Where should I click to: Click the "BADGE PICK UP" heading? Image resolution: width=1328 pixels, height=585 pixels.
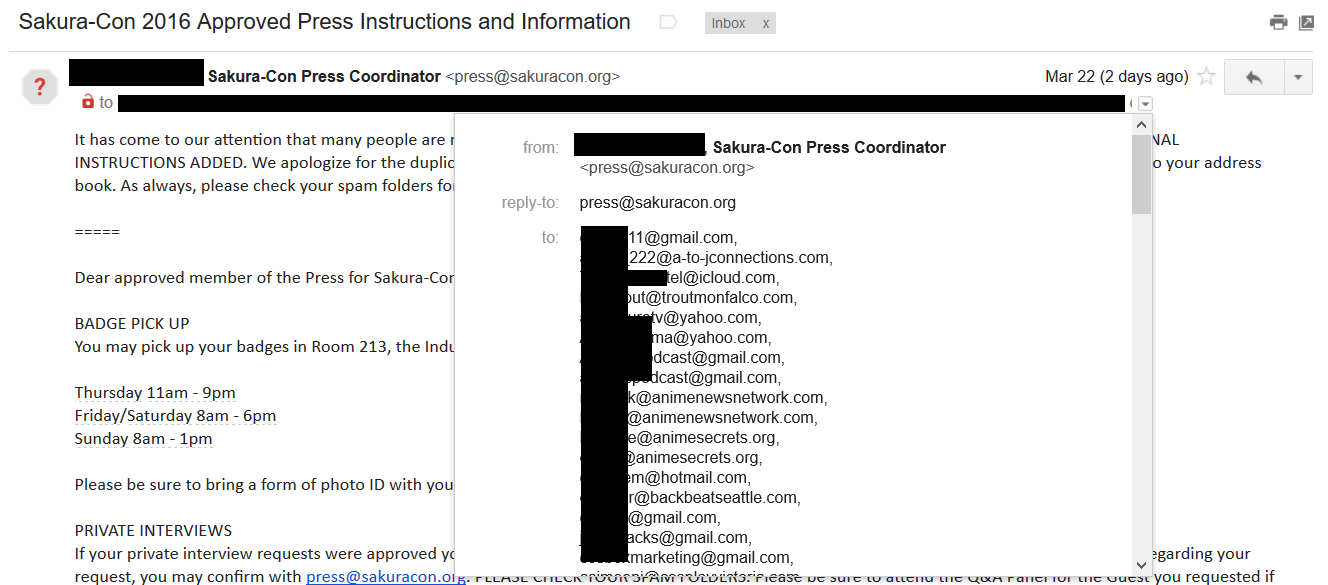[132, 323]
